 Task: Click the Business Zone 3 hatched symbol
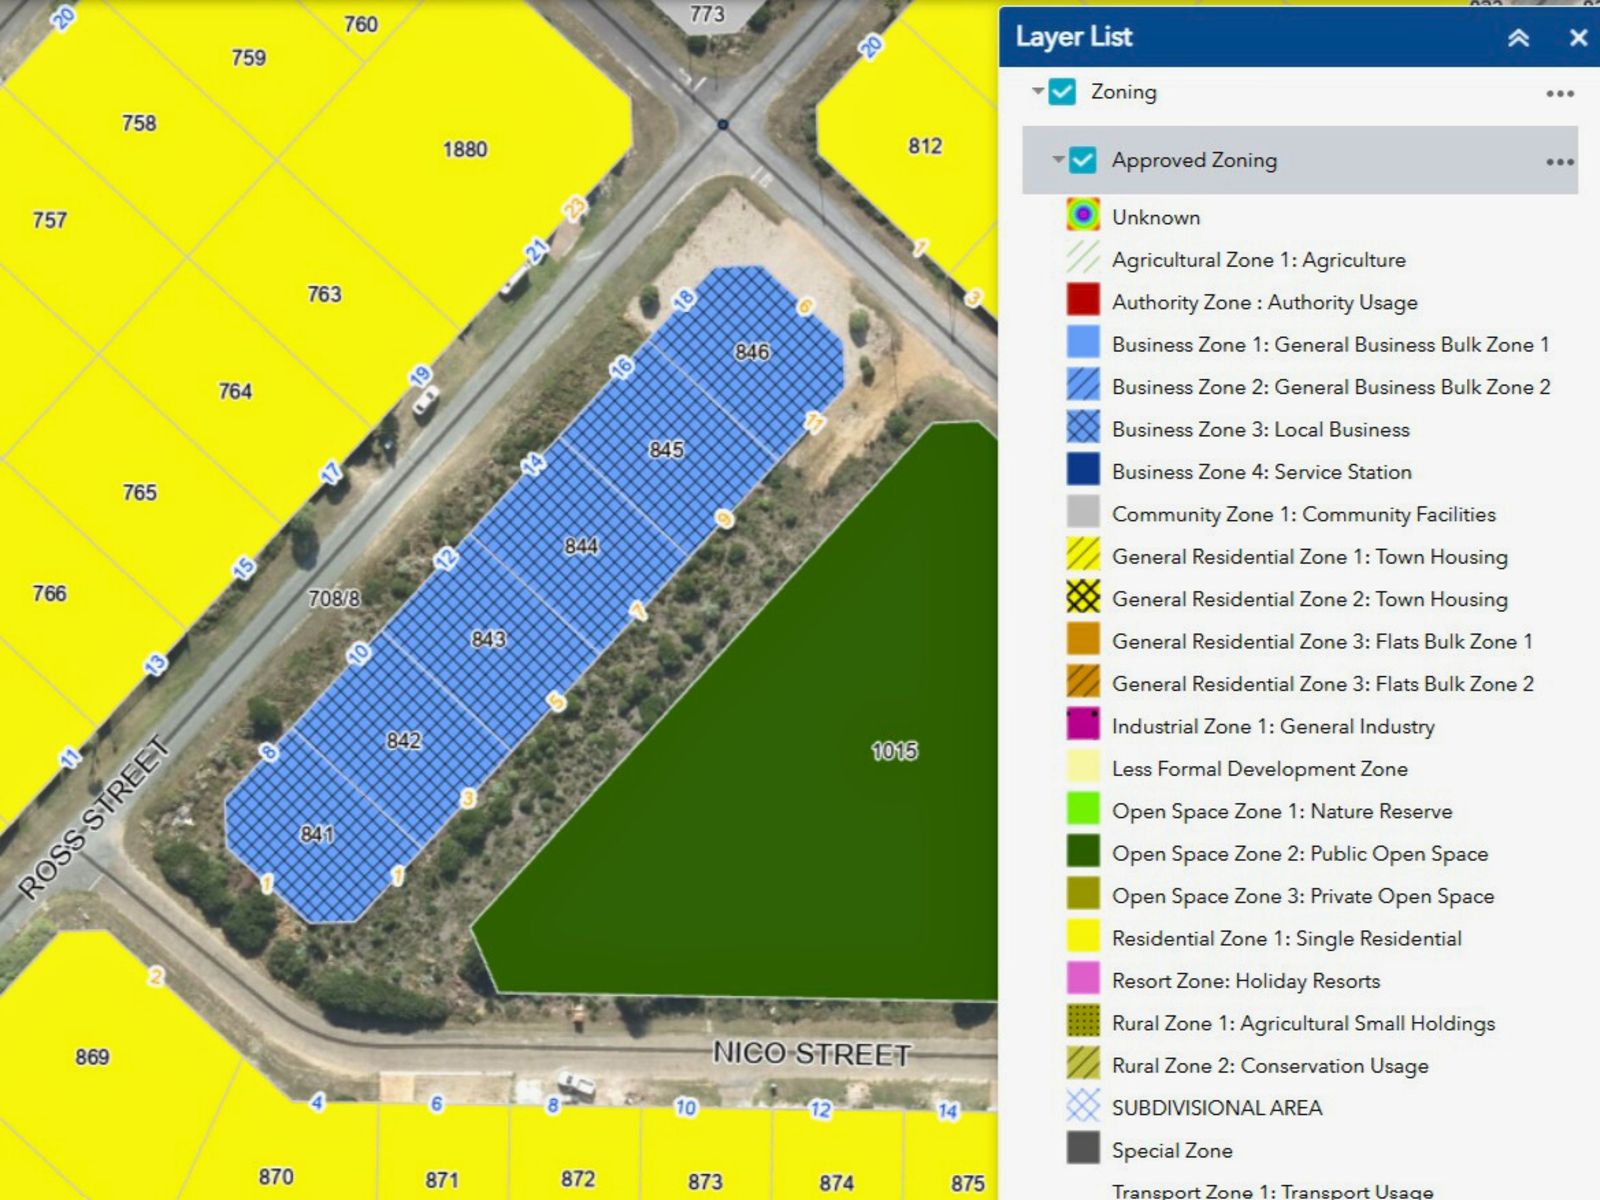(1083, 428)
